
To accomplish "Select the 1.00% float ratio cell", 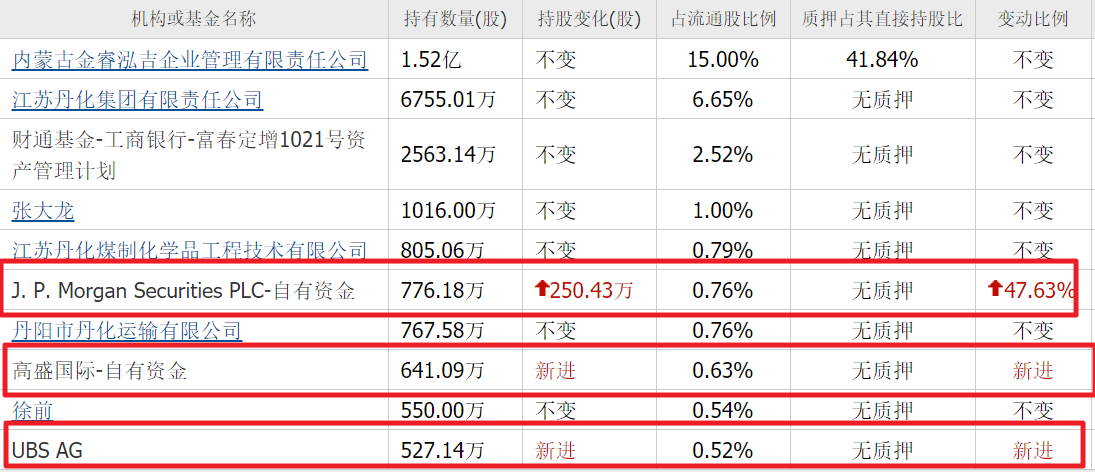I will (723, 210).
